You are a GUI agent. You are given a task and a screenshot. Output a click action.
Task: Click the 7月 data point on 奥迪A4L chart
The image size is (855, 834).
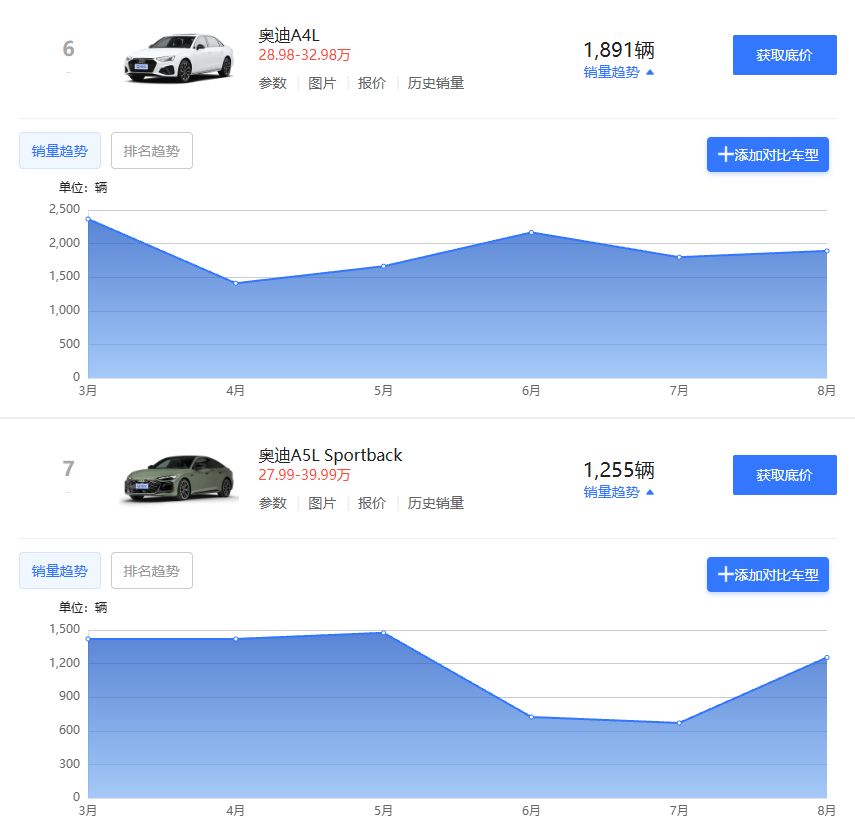[x=679, y=257]
